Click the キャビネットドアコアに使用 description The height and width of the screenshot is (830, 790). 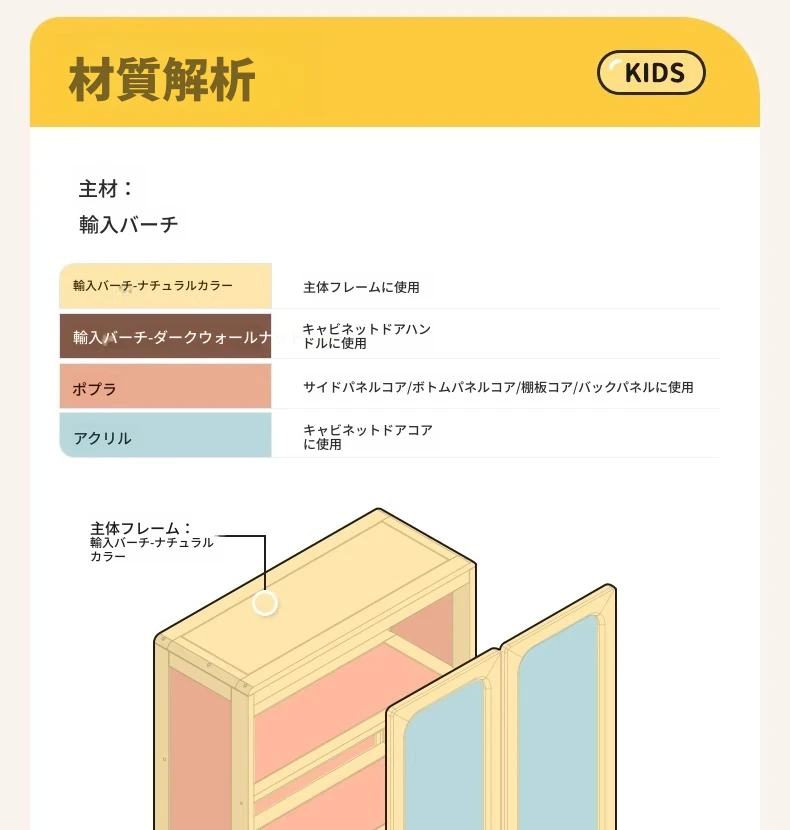click(368, 437)
